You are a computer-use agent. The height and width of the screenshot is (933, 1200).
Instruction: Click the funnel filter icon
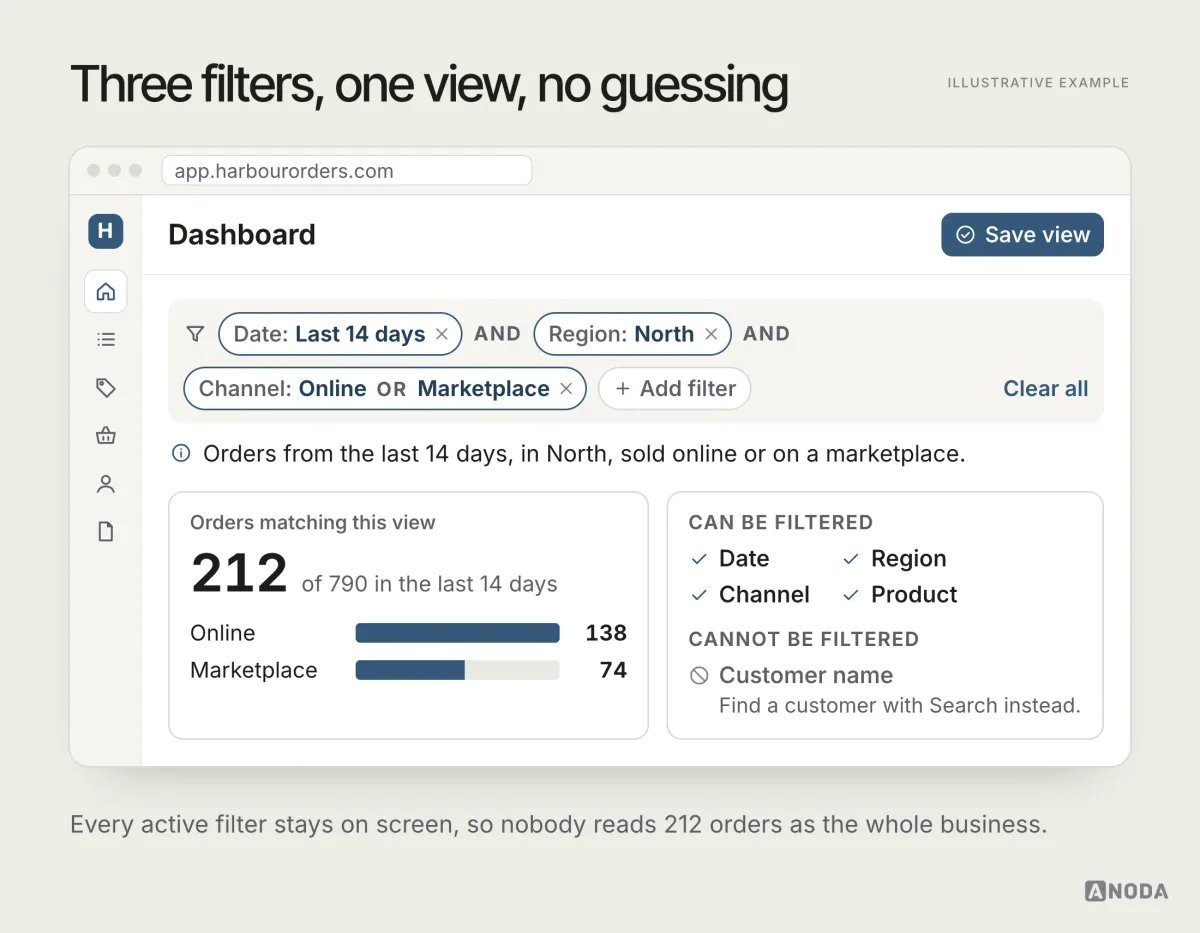195,334
